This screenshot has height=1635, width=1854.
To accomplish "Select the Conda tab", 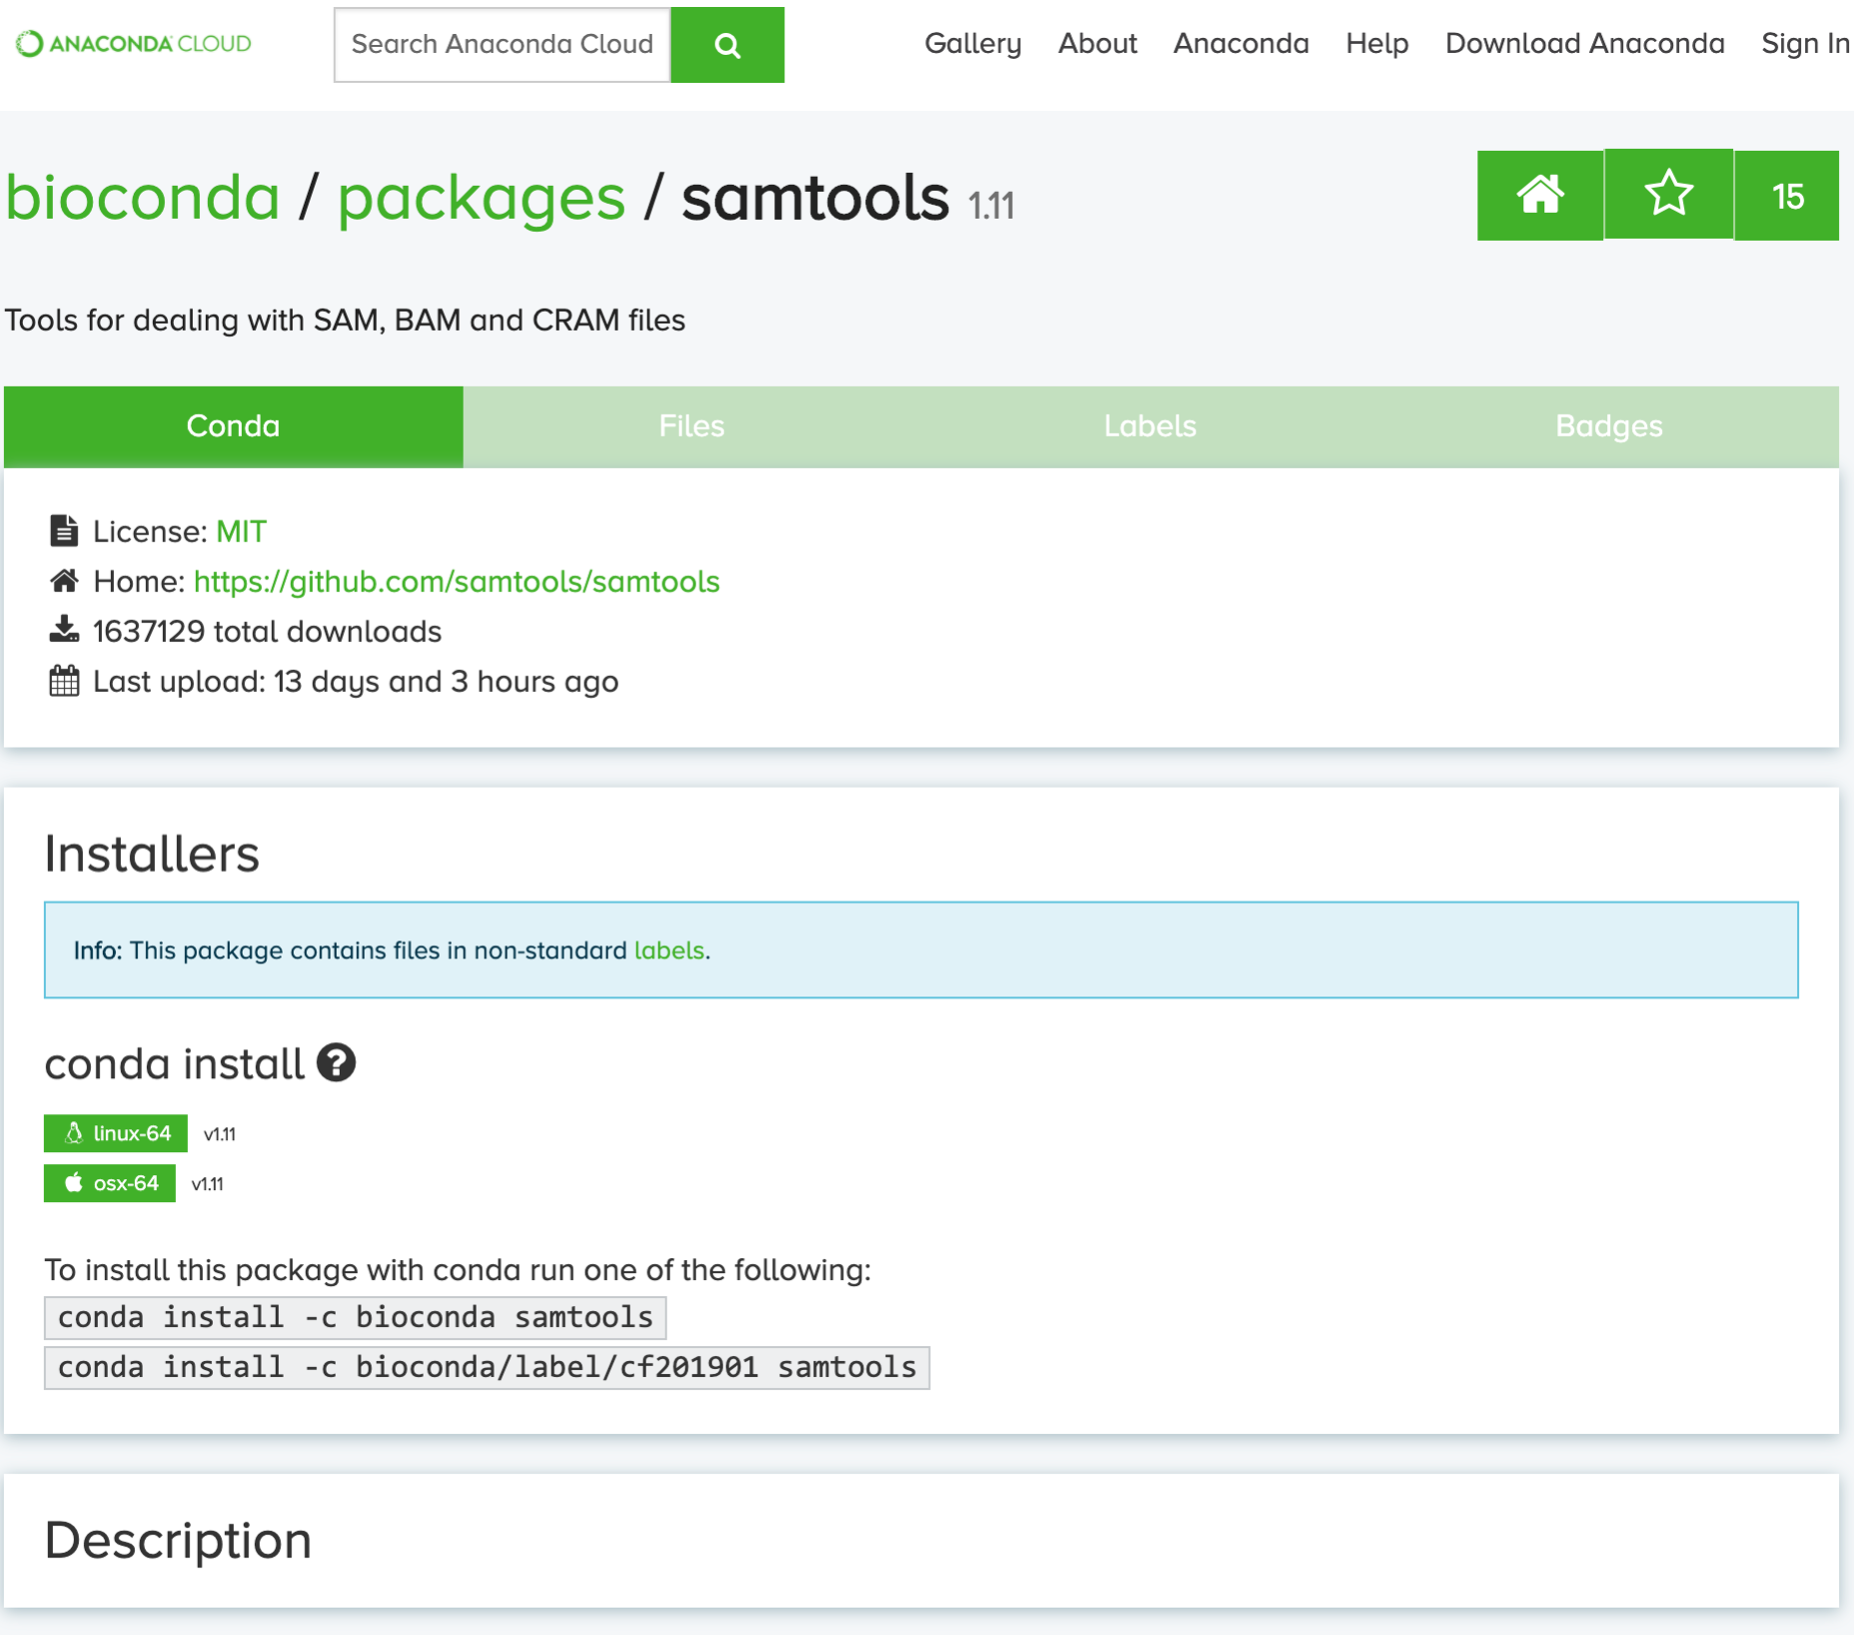I will pyautogui.click(x=233, y=426).
